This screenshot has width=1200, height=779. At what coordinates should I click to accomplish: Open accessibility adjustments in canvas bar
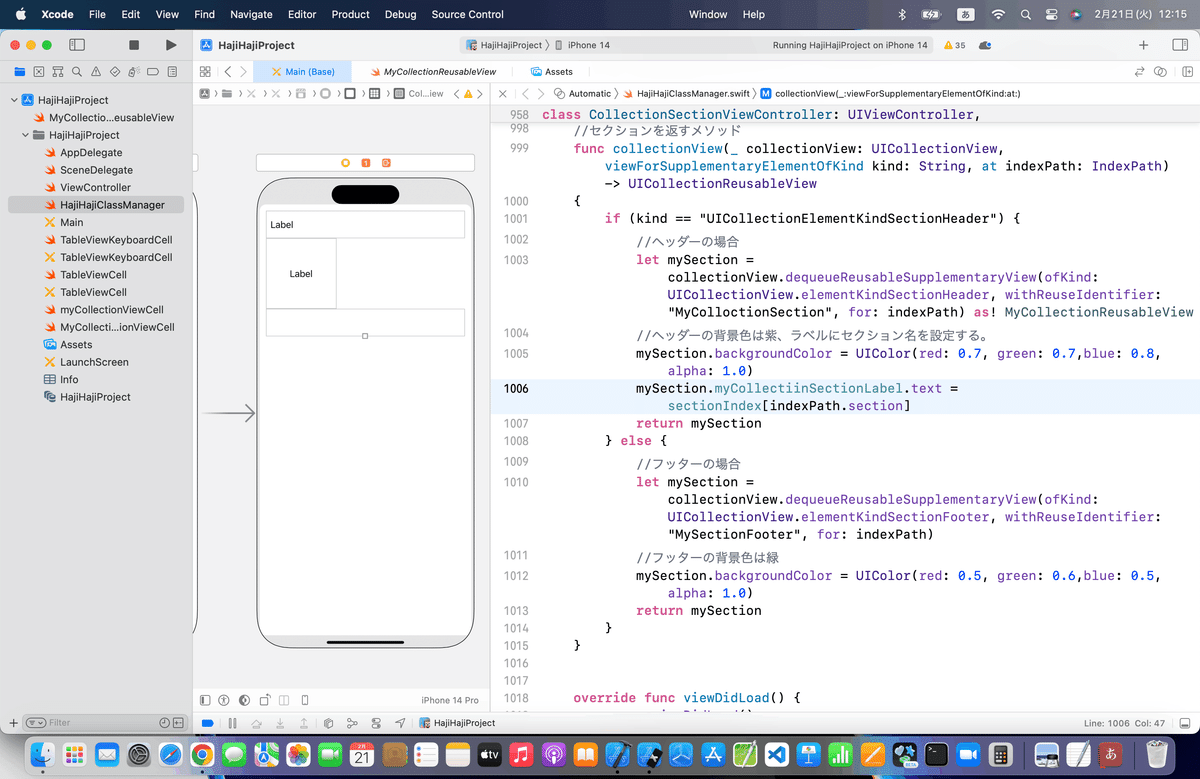point(225,700)
